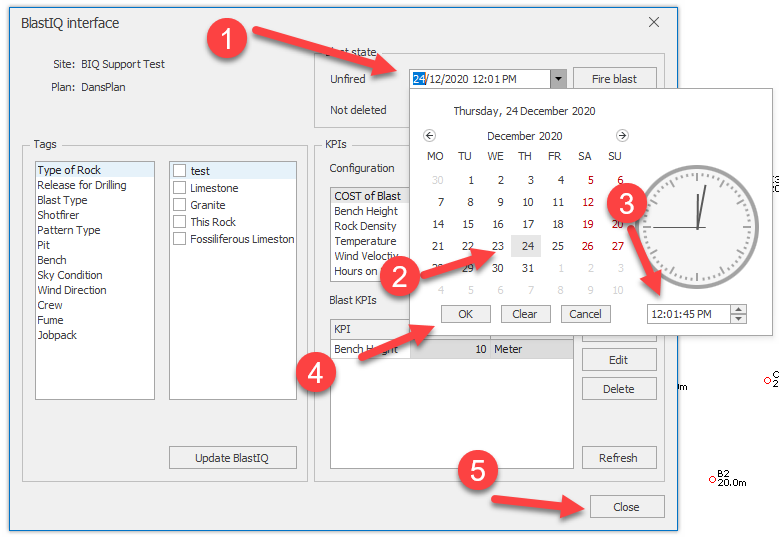The width and height of the screenshot is (779, 537).
Task: Click the Update BlastIQ button
Action: click(x=233, y=458)
